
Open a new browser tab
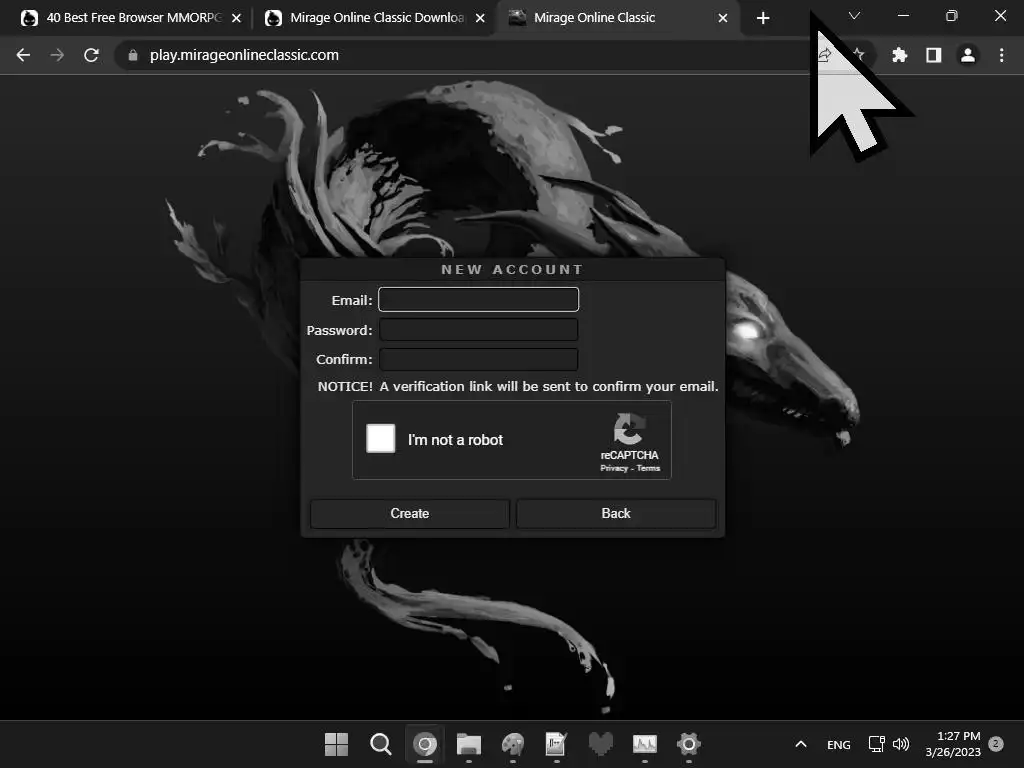pyautogui.click(x=763, y=18)
